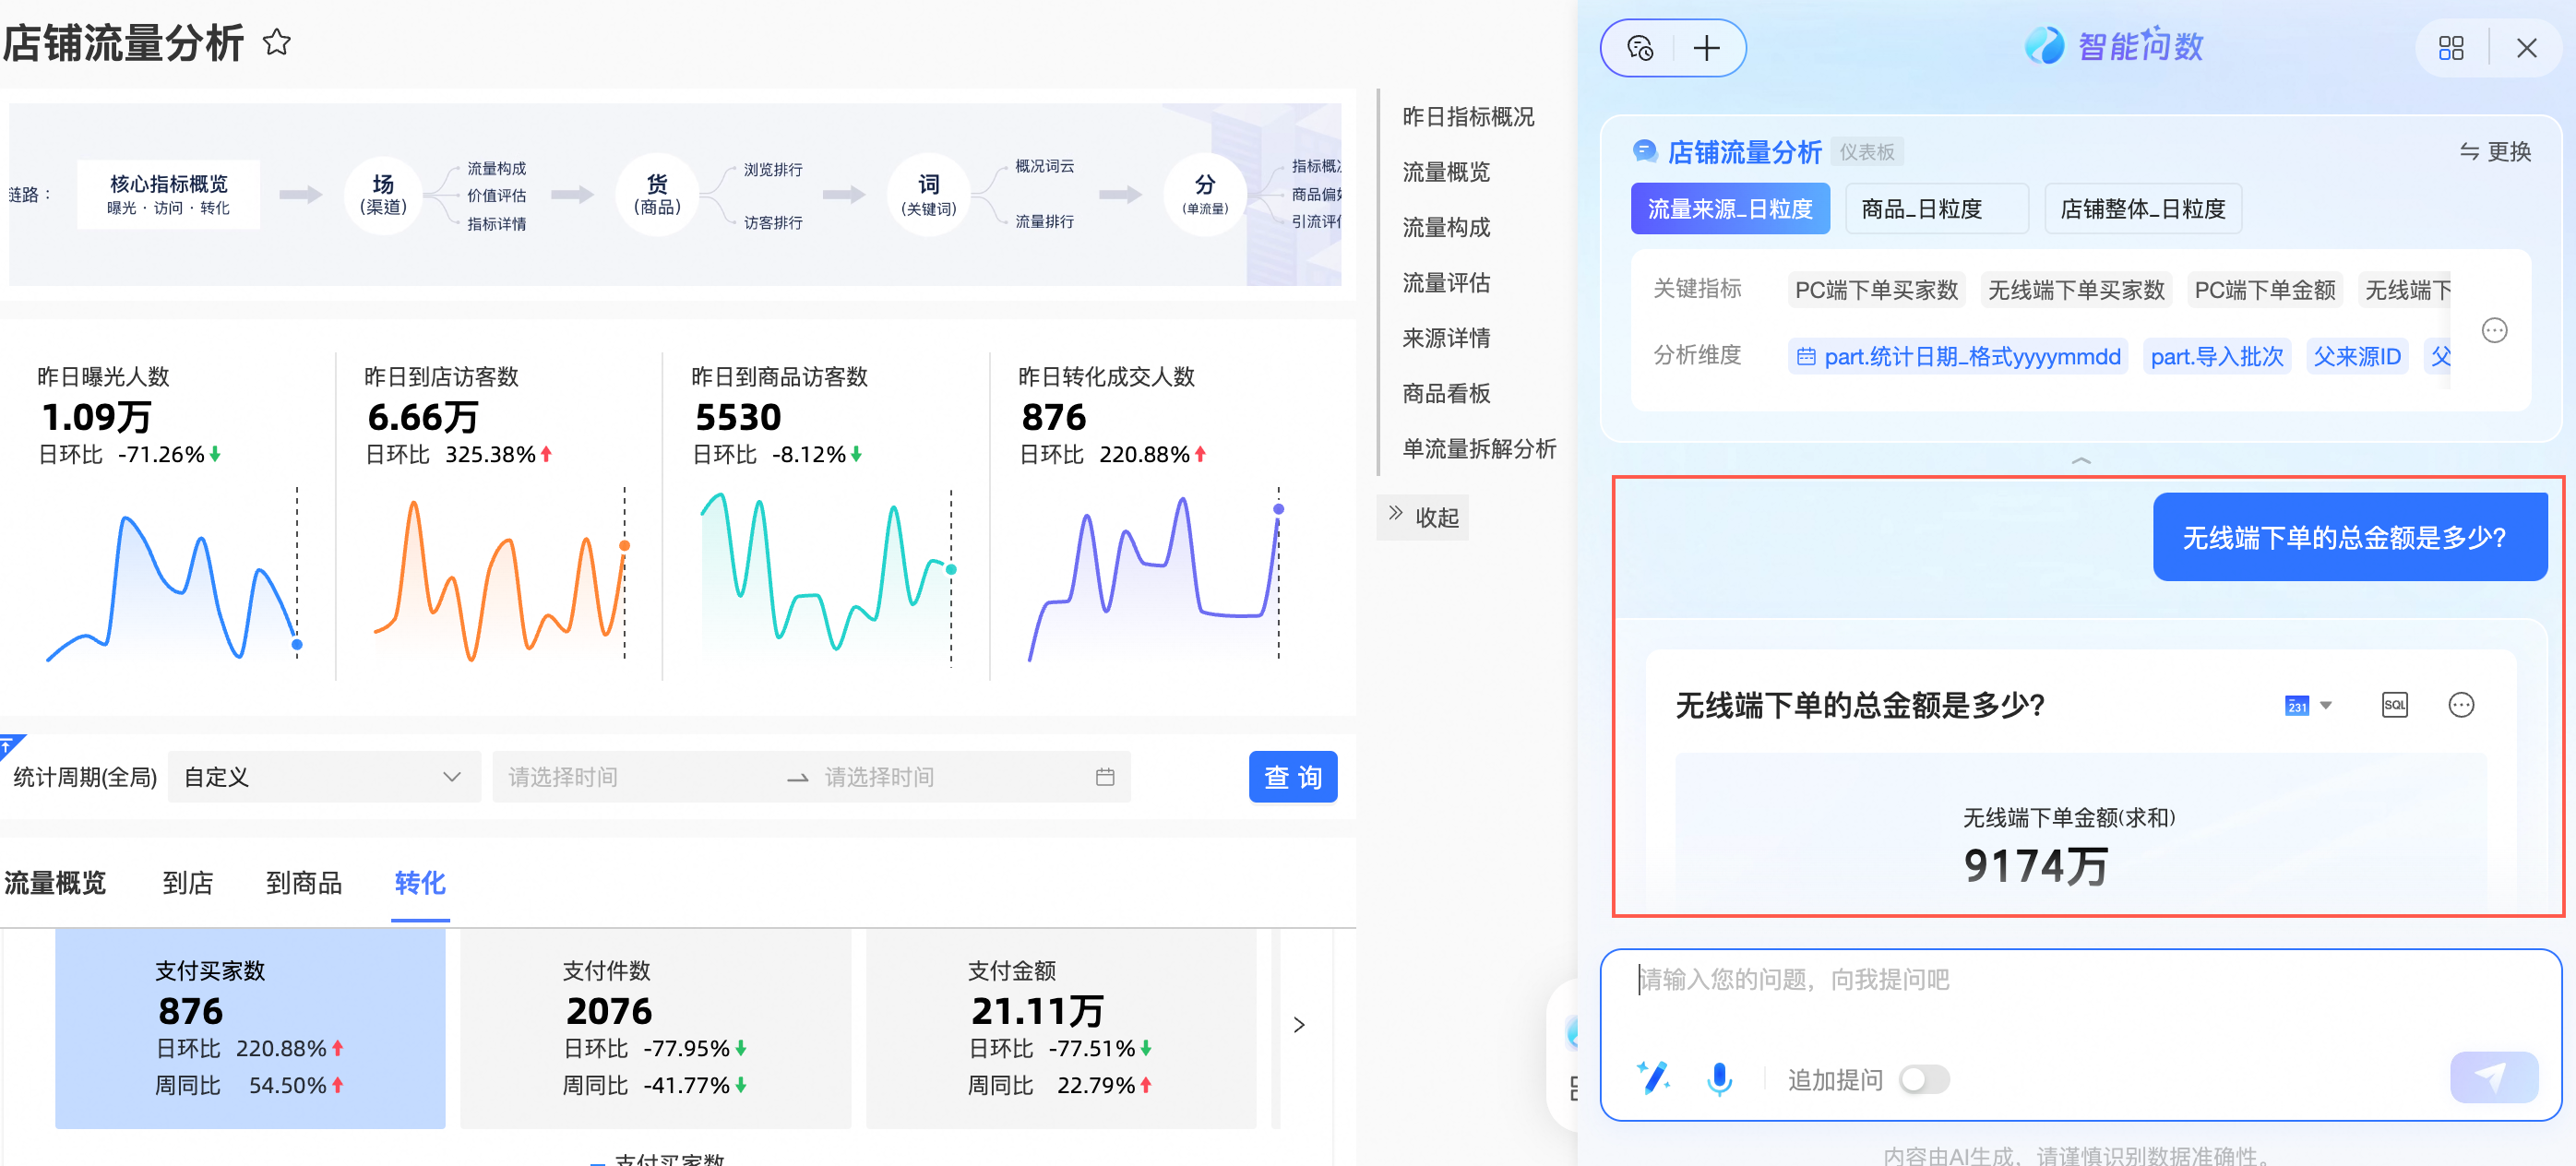
Task: Click the 场(渠道) flow circle
Action: [x=383, y=194]
